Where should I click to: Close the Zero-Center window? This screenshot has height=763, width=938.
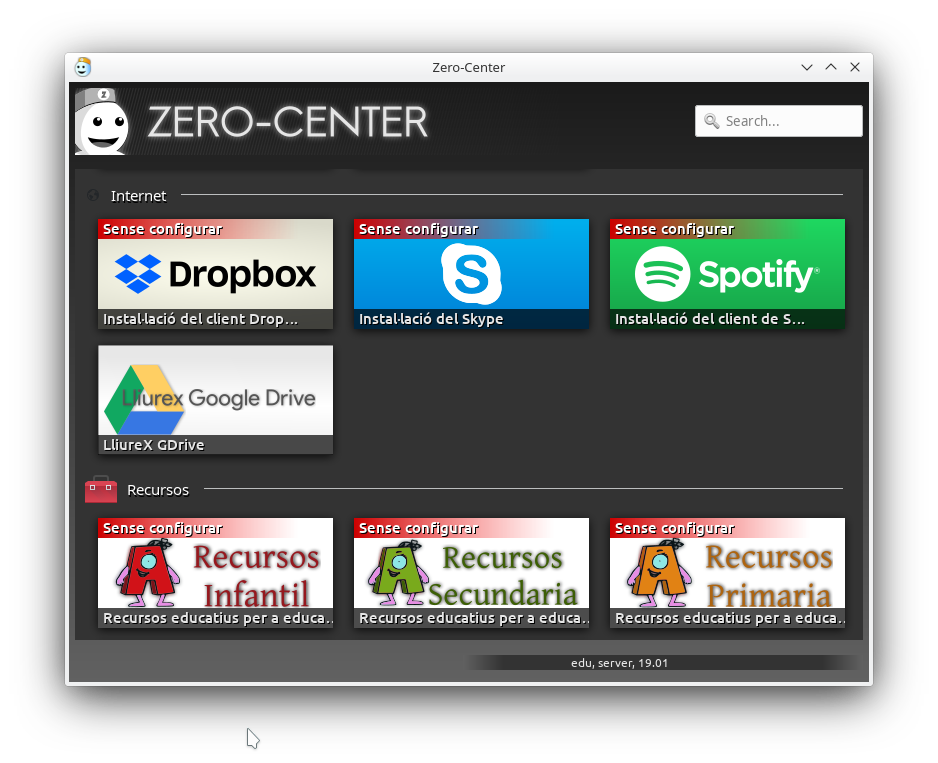855,67
